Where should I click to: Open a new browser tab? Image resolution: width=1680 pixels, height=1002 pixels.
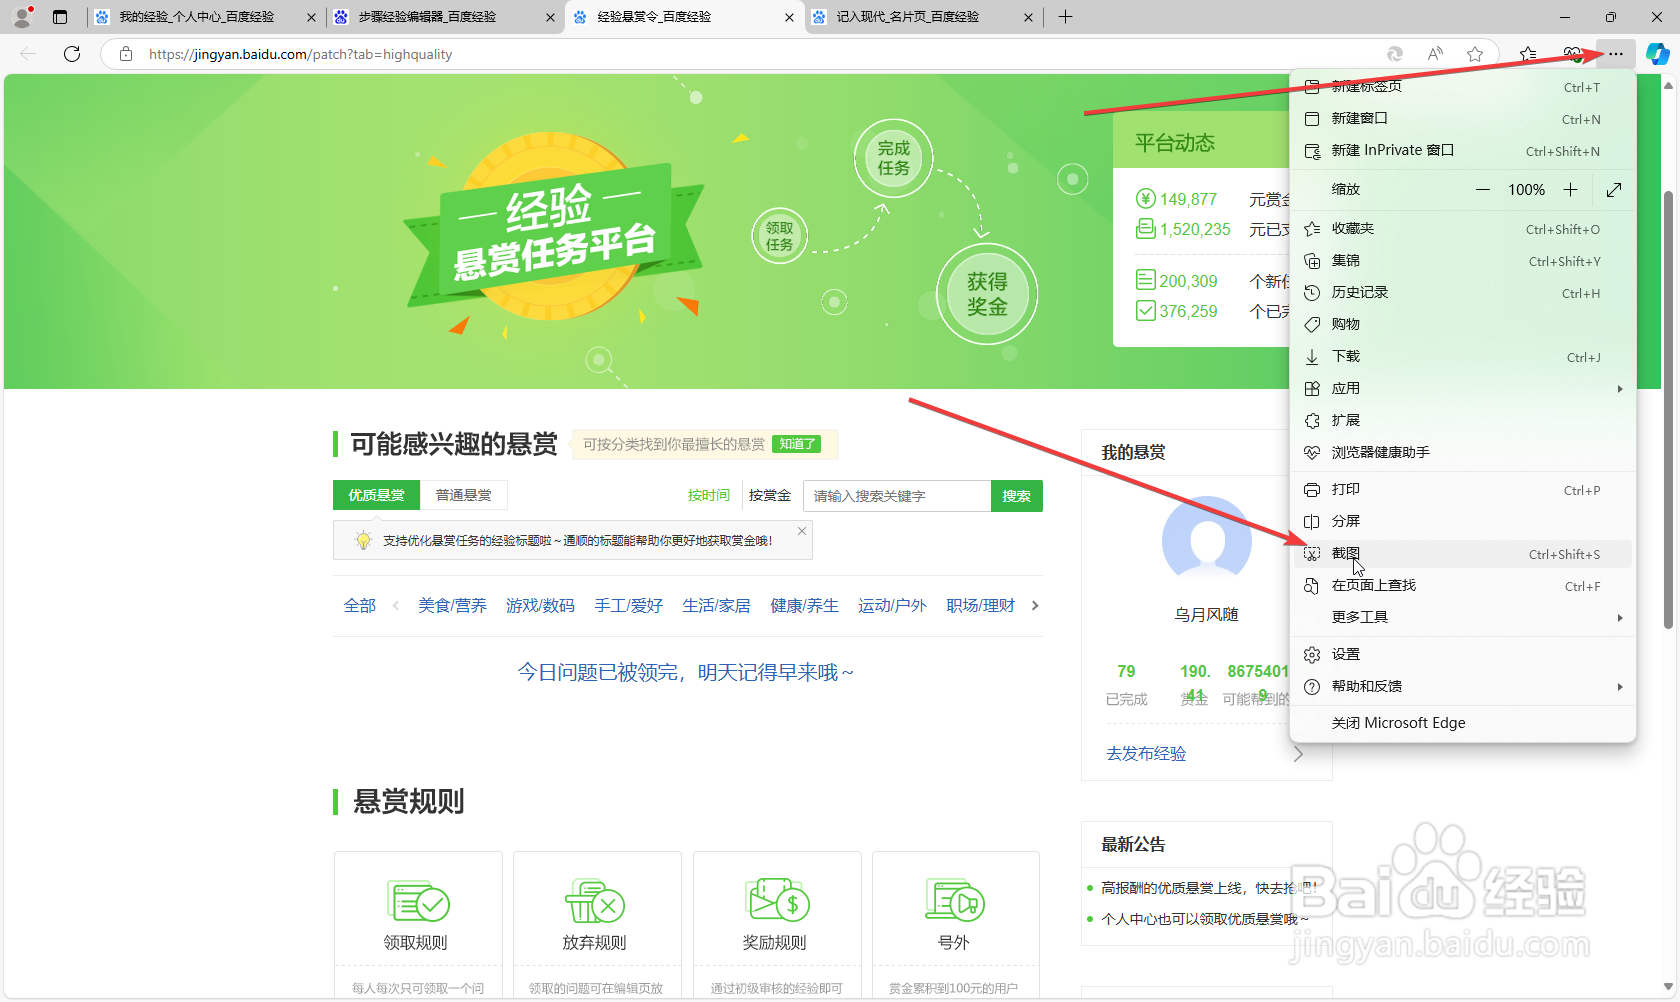1065,17
